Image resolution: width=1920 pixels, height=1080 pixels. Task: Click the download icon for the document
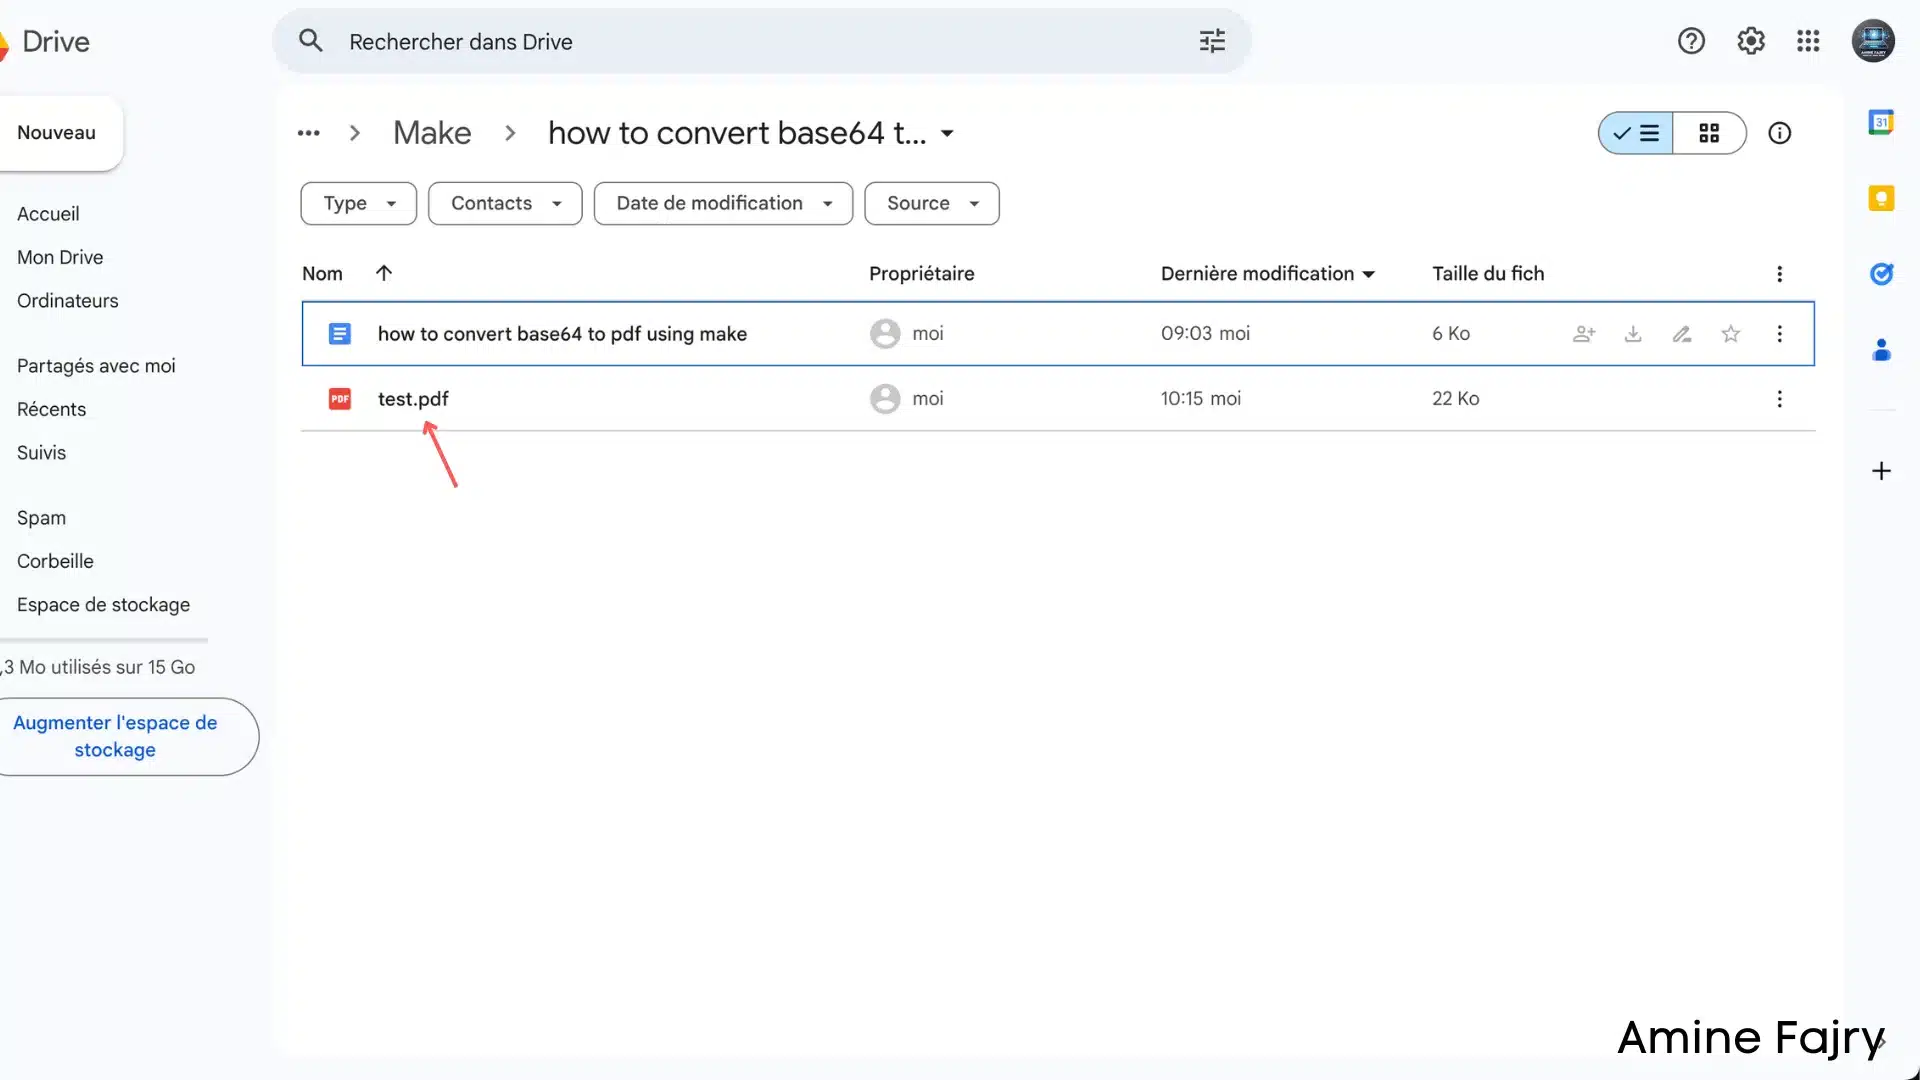coord(1633,334)
